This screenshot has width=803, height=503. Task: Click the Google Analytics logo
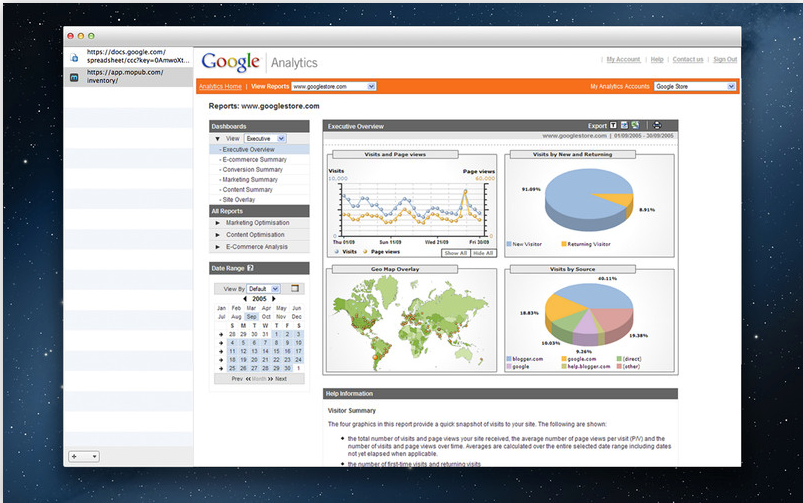(x=259, y=62)
